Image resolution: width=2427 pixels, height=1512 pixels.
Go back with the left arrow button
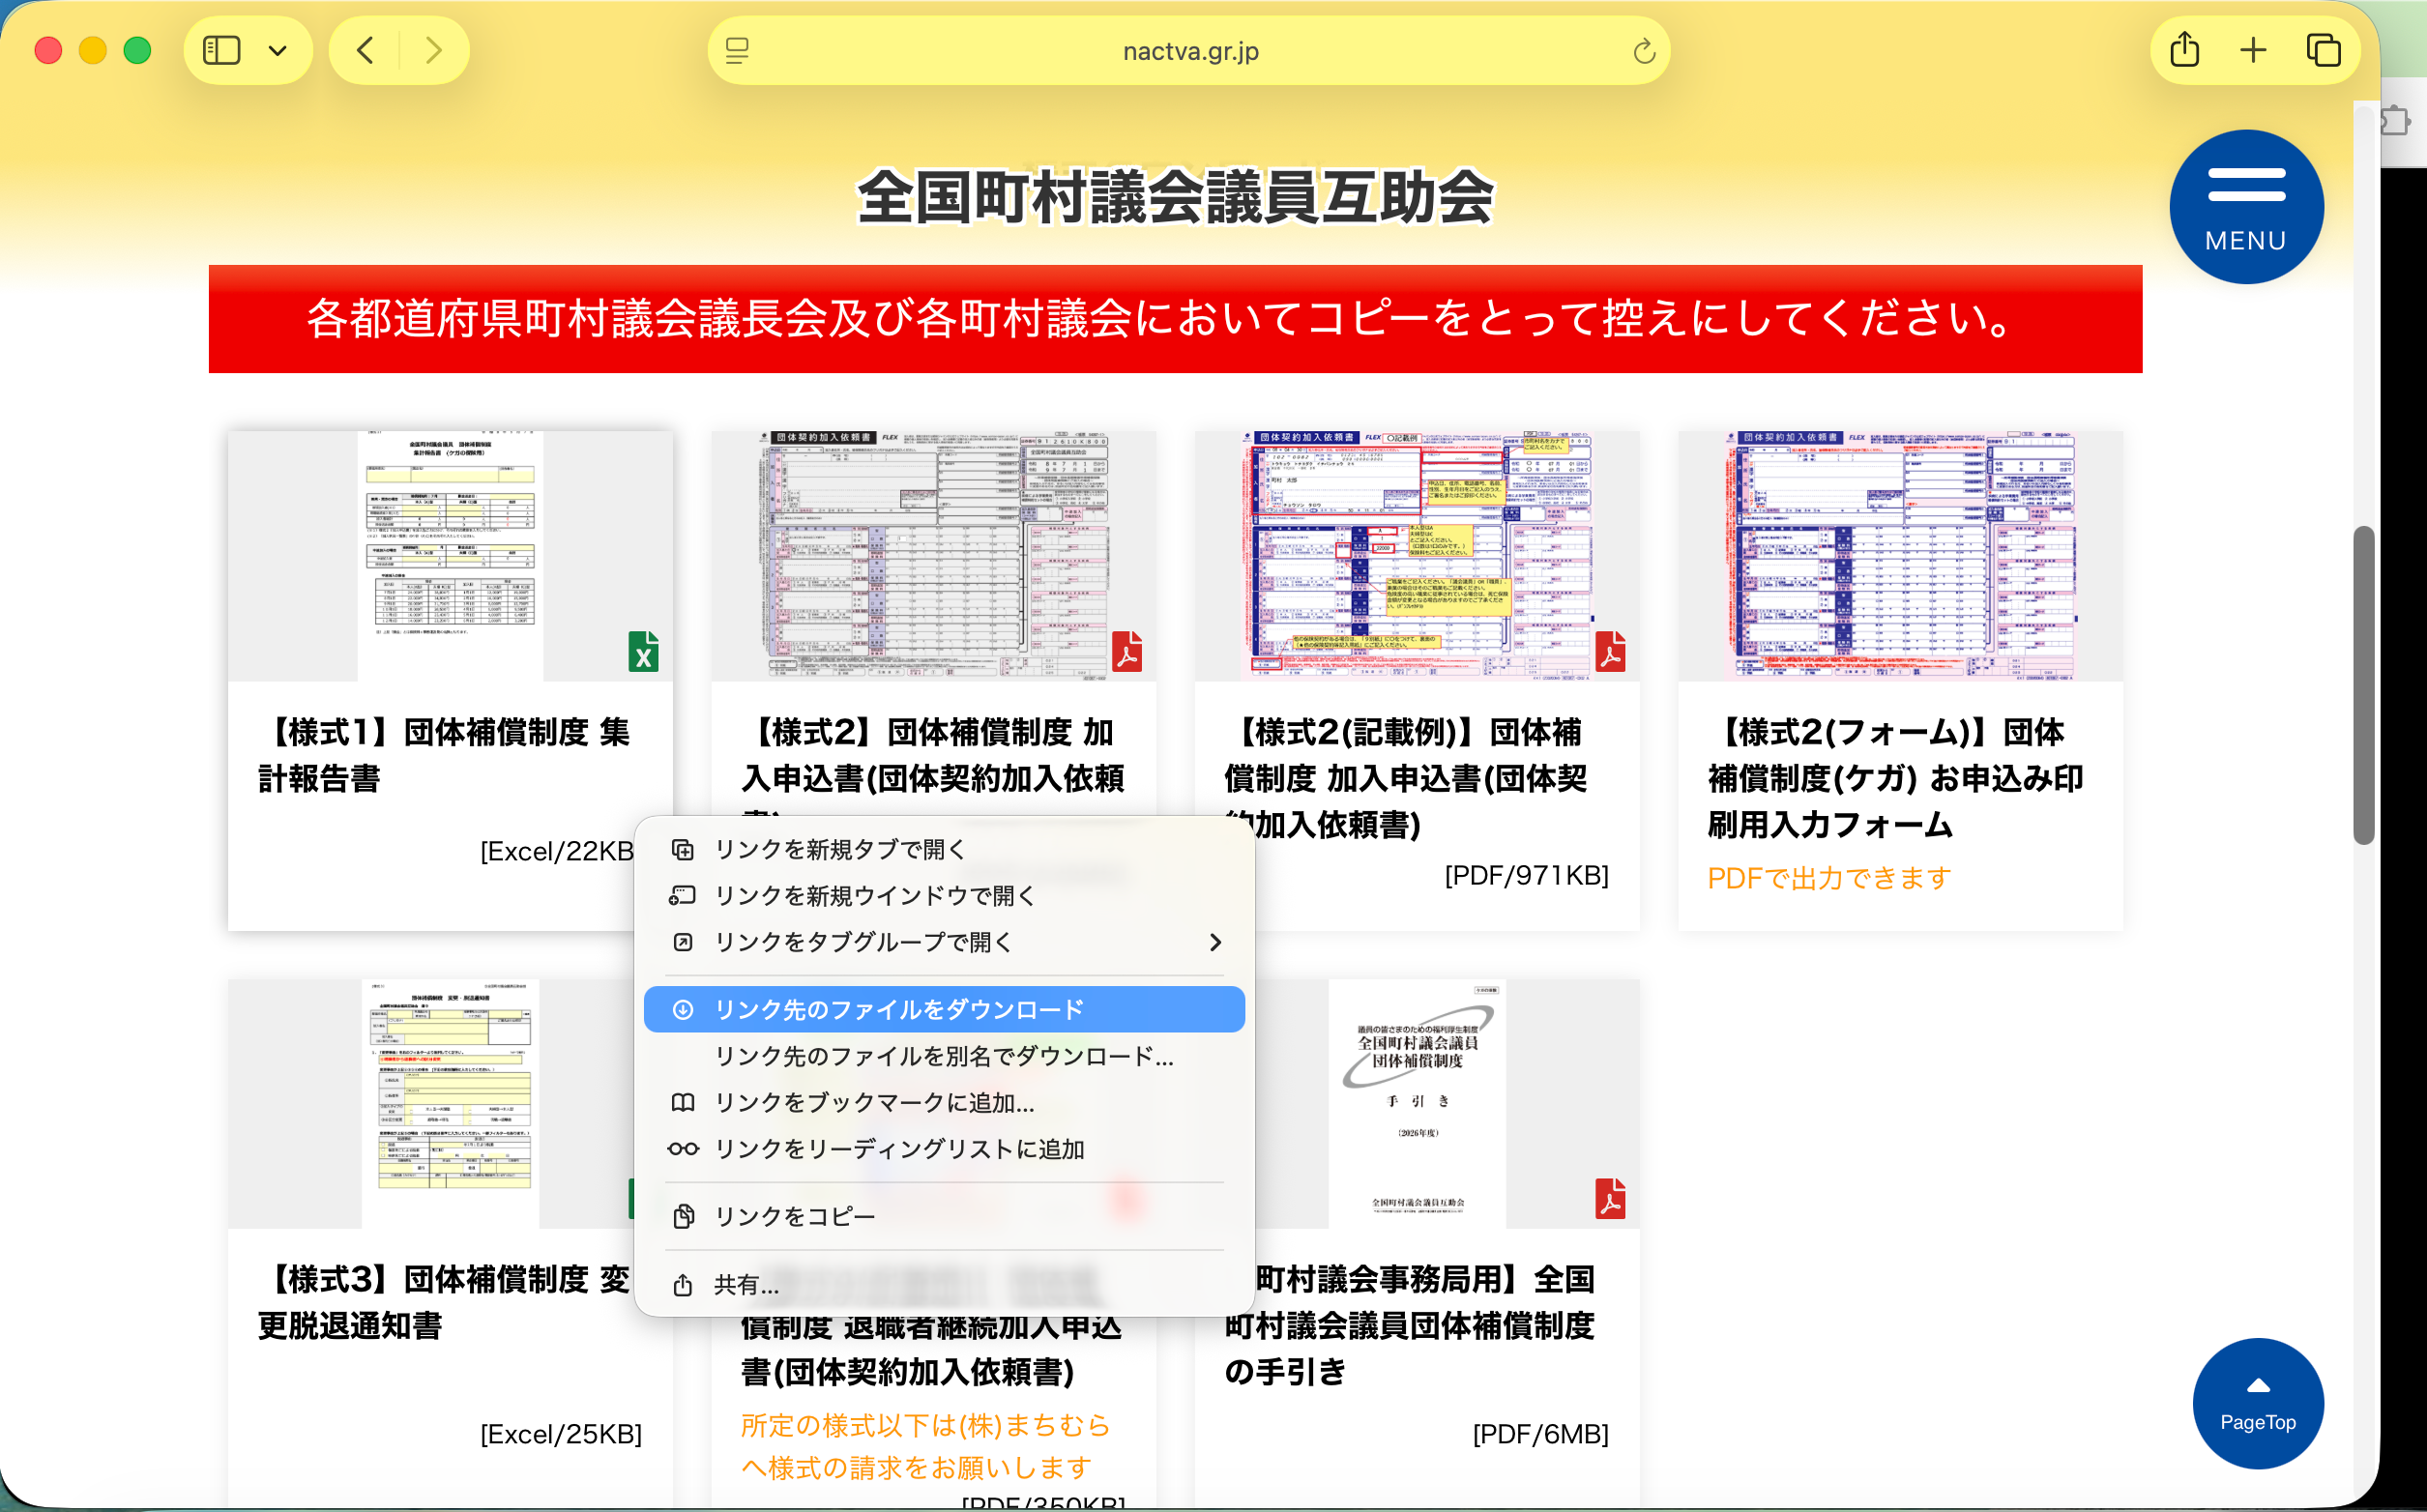(x=365, y=50)
